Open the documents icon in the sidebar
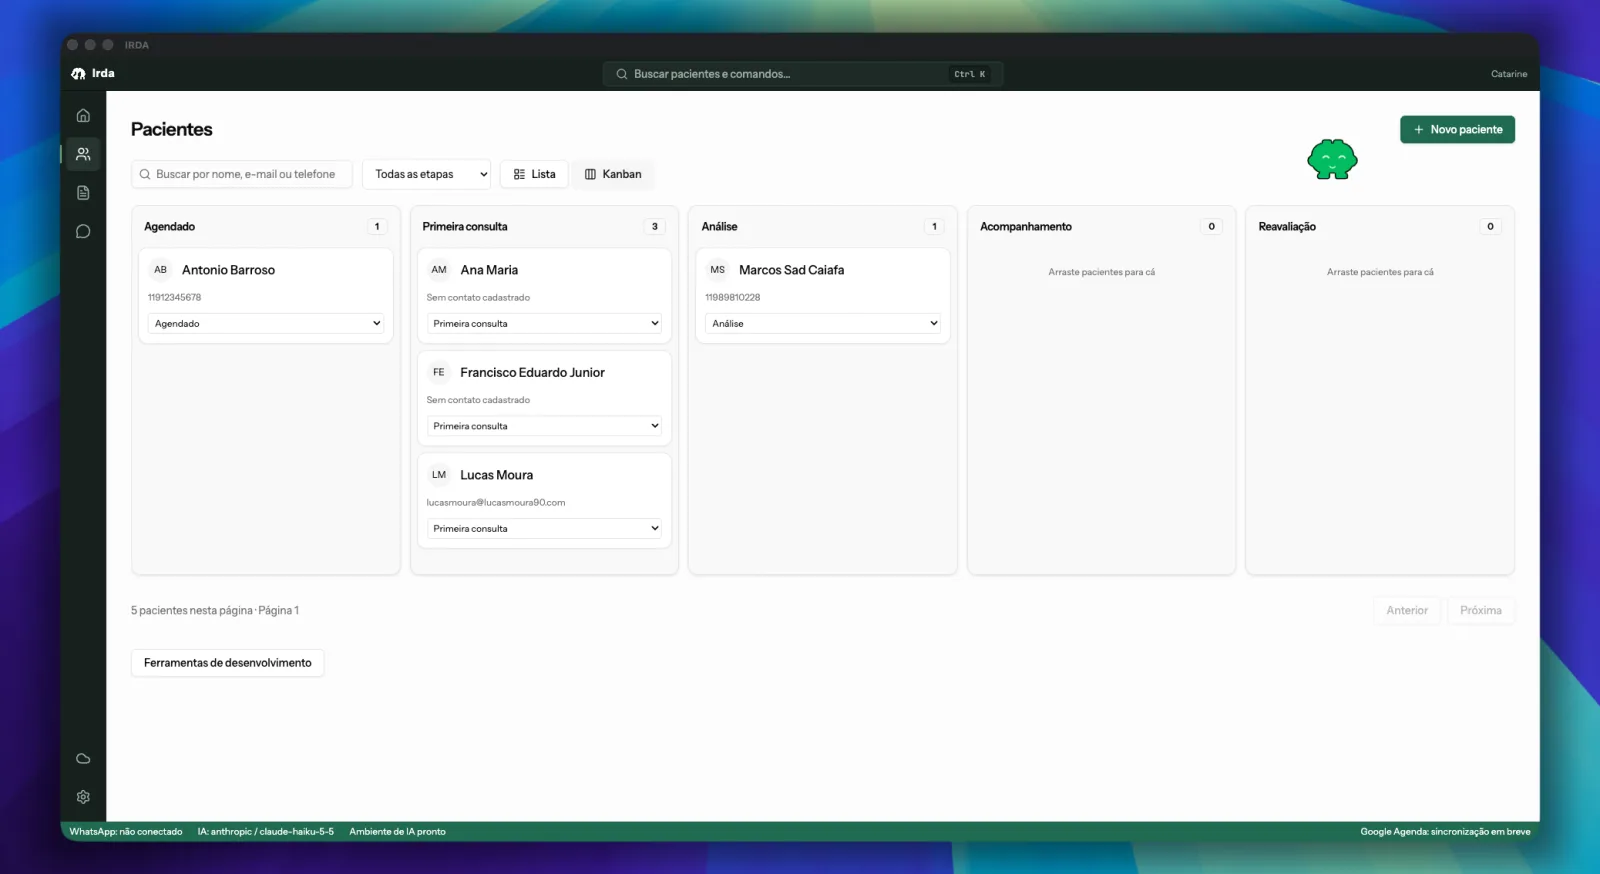 coord(83,193)
